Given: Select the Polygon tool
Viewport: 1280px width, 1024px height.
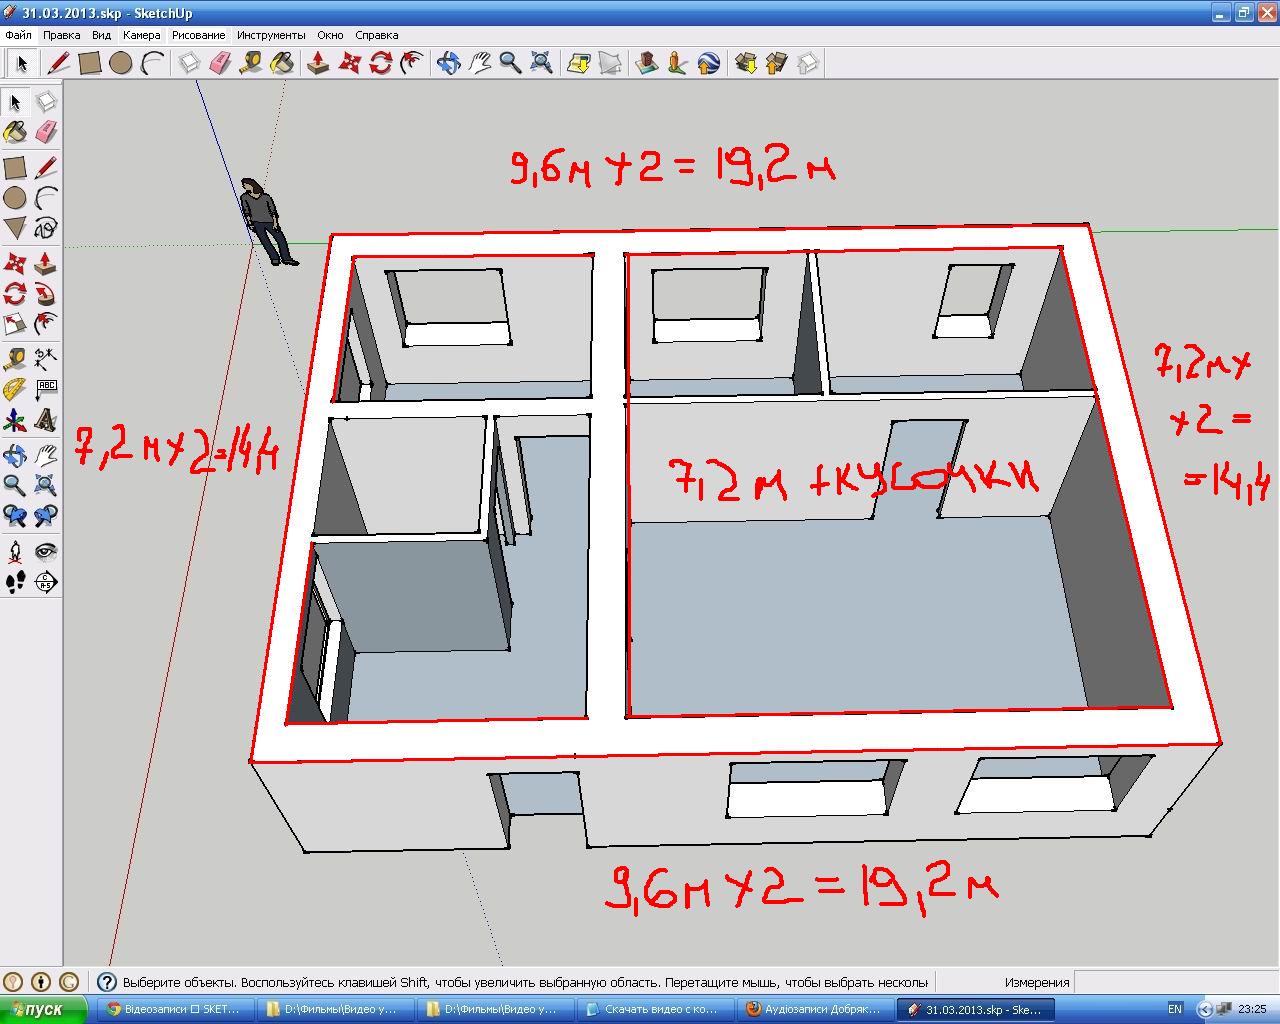Looking at the screenshot, I should tap(15, 228).
